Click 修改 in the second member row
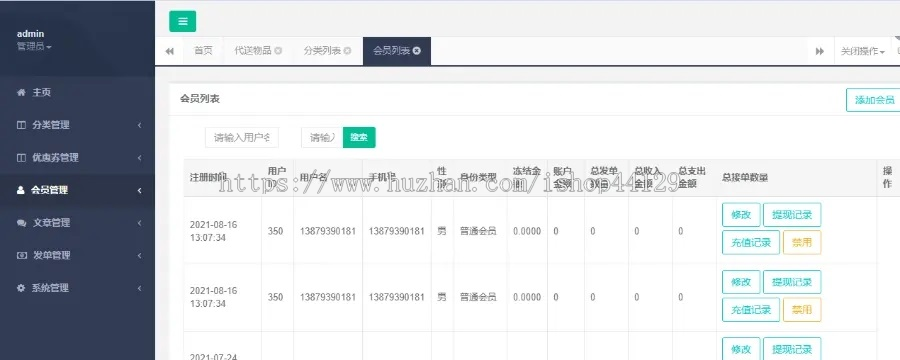The width and height of the screenshot is (900, 360). 741,282
